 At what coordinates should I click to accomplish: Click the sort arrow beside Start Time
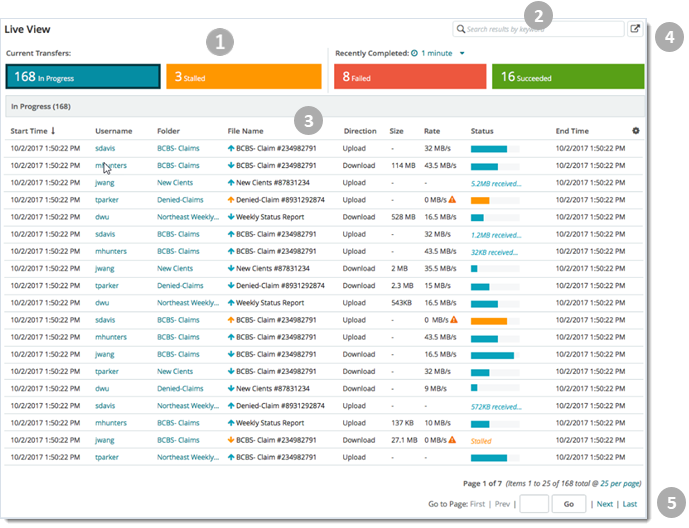[x=54, y=131]
